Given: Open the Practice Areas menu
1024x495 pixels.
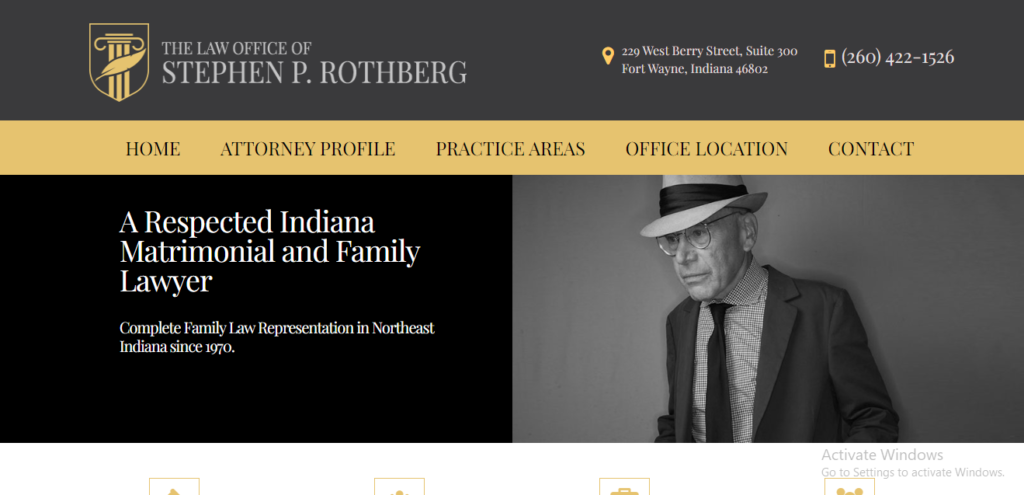Looking at the screenshot, I should click(510, 149).
